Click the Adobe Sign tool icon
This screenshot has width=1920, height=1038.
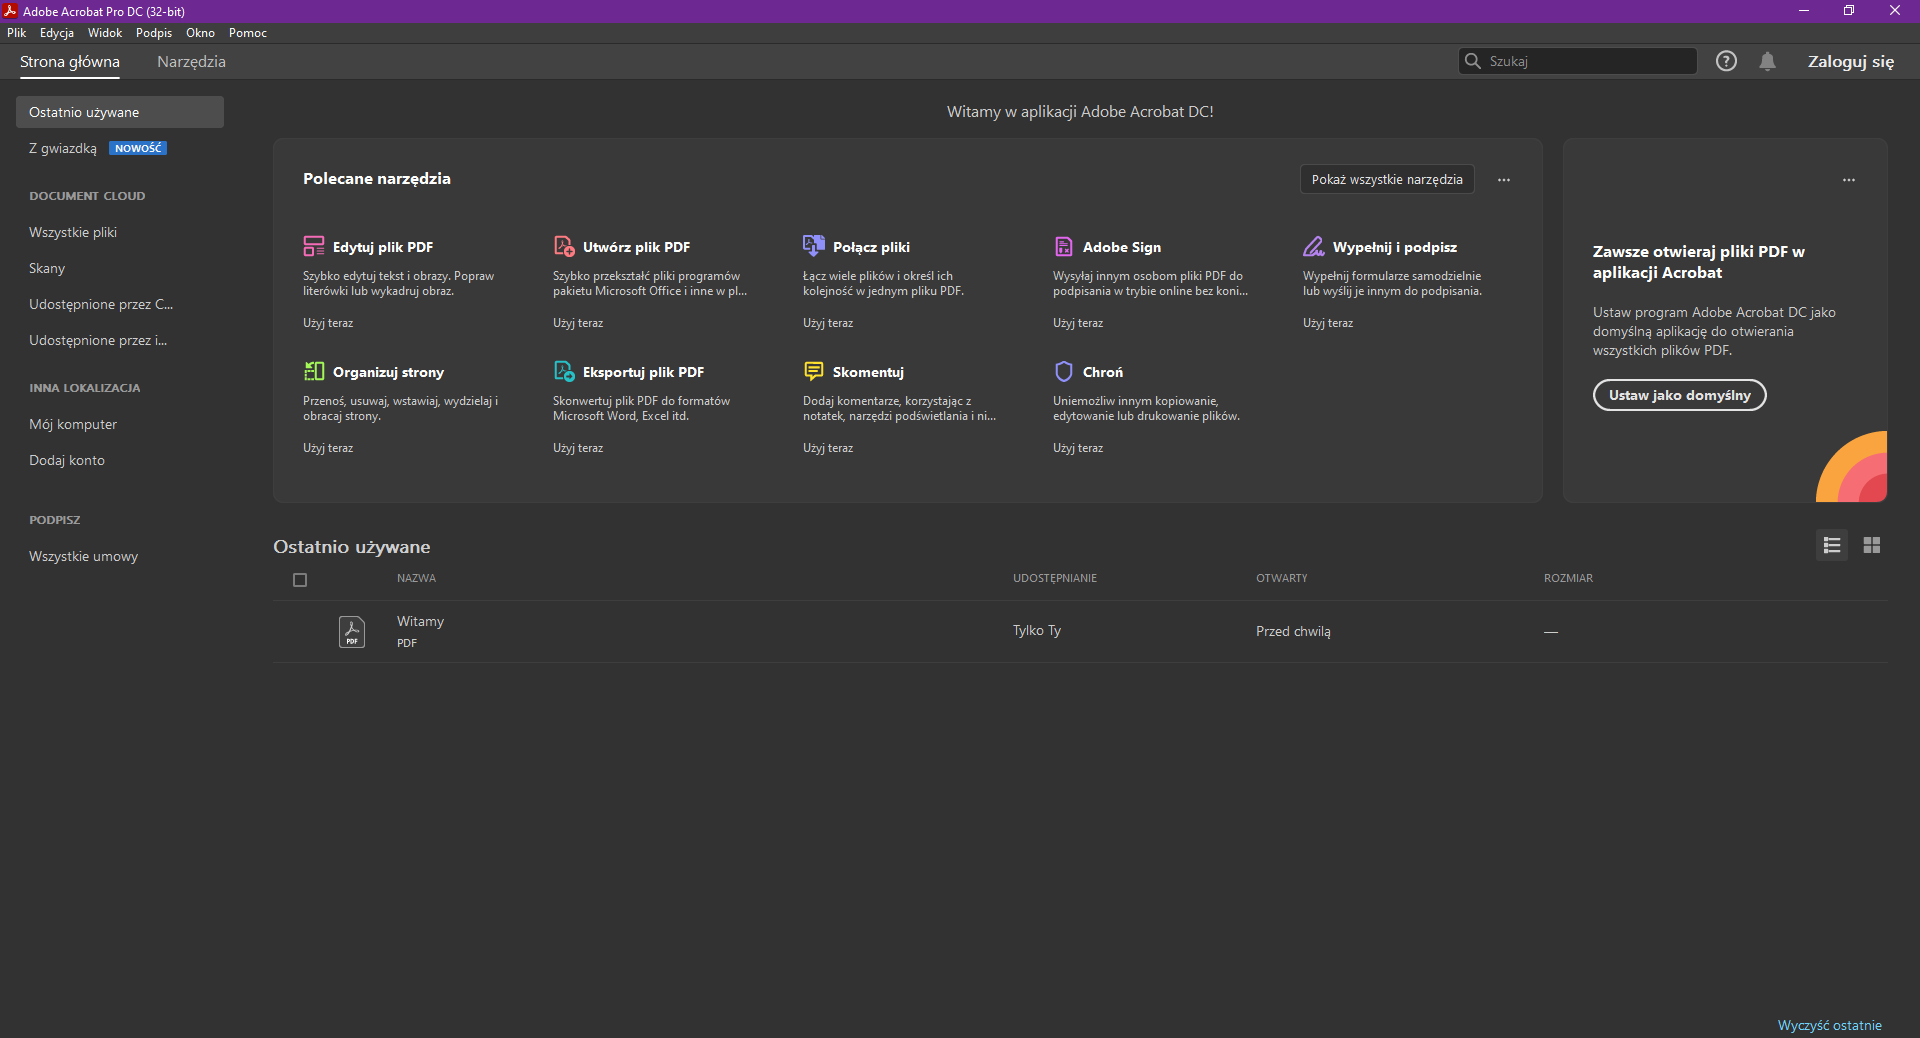(1064, 246)
